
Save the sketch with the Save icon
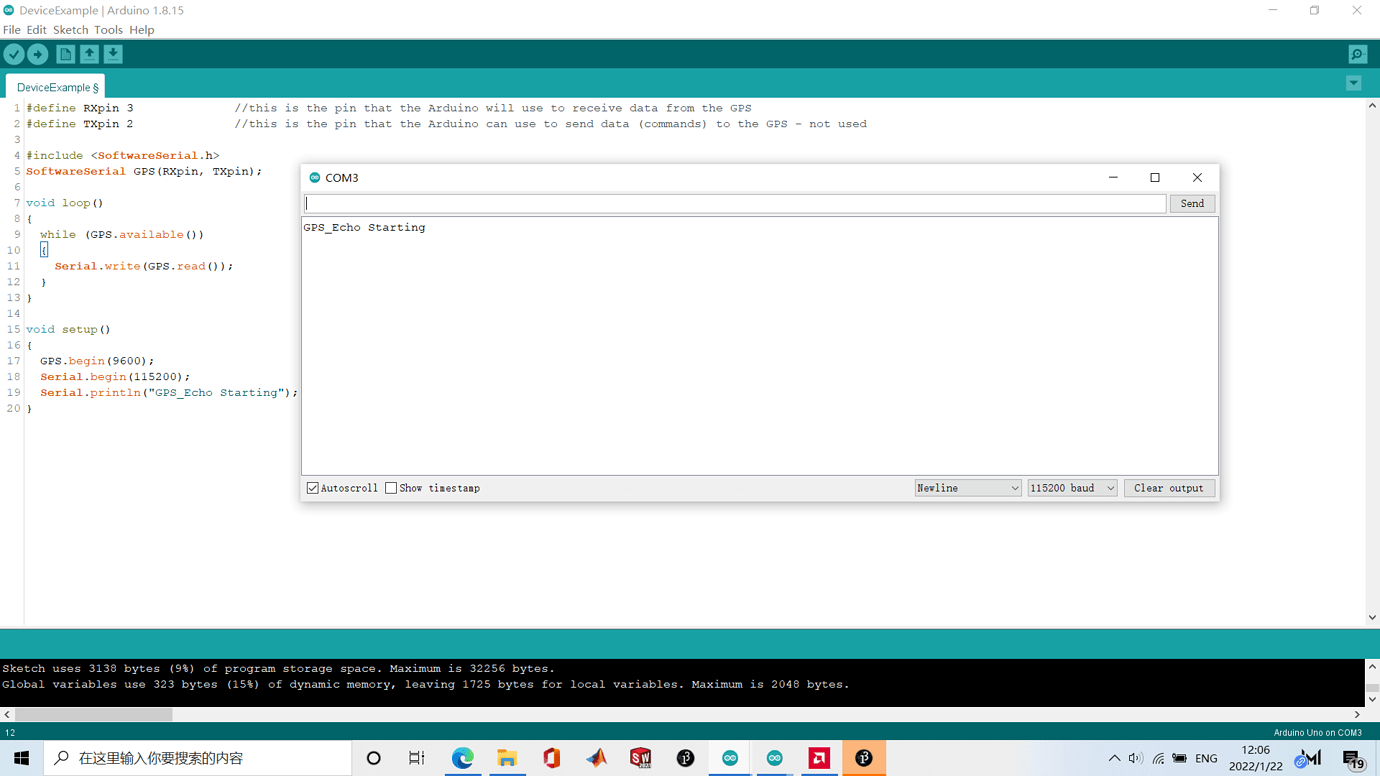tap(112, 54)
